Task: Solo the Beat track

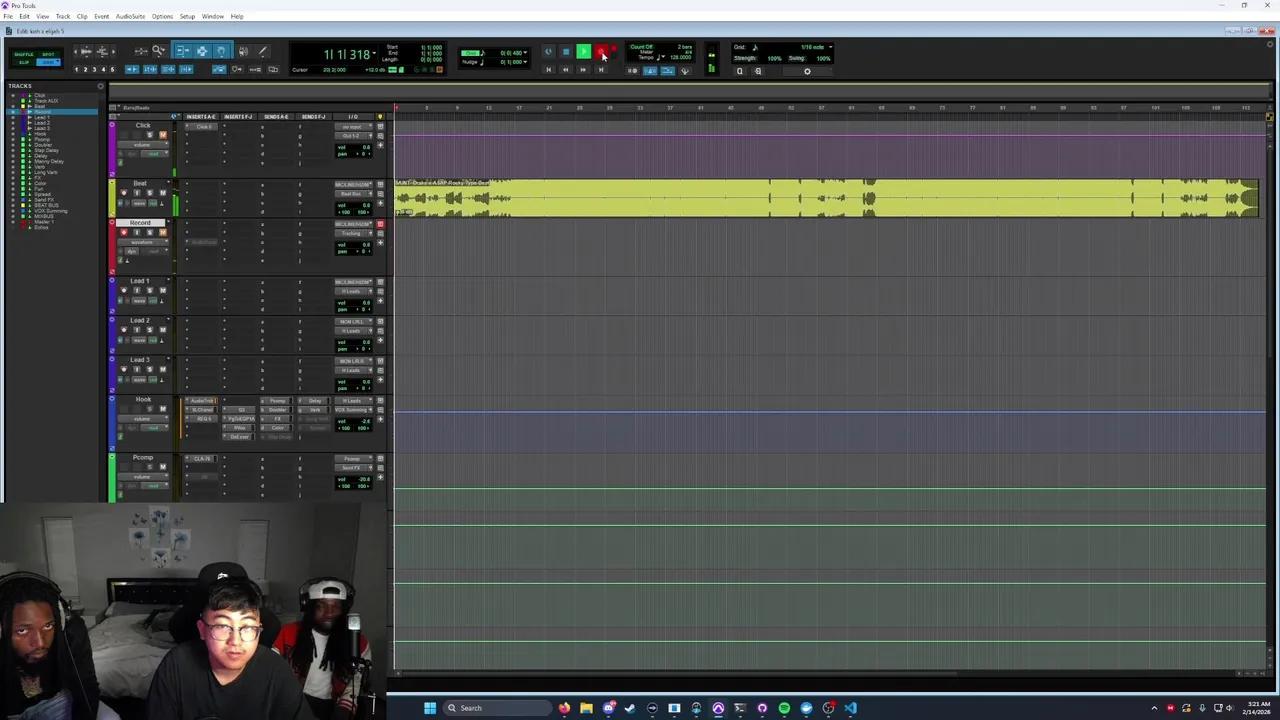Action: (x=150, y=193)
